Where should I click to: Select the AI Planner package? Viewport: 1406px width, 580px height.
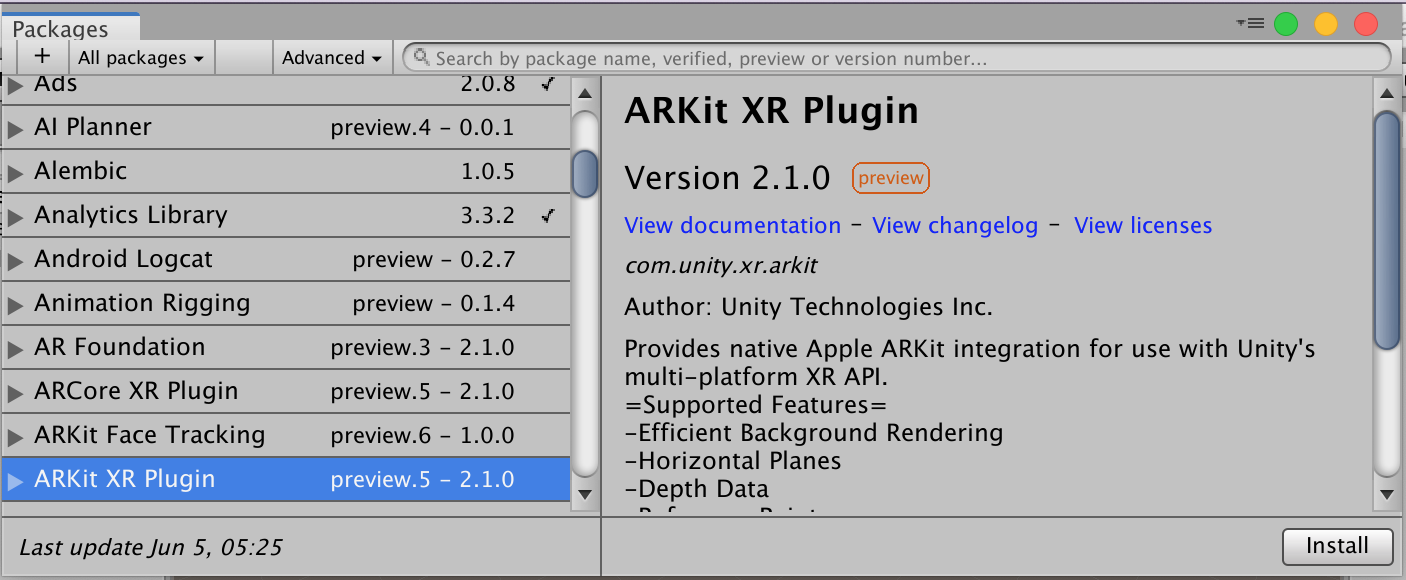[286, 127]
